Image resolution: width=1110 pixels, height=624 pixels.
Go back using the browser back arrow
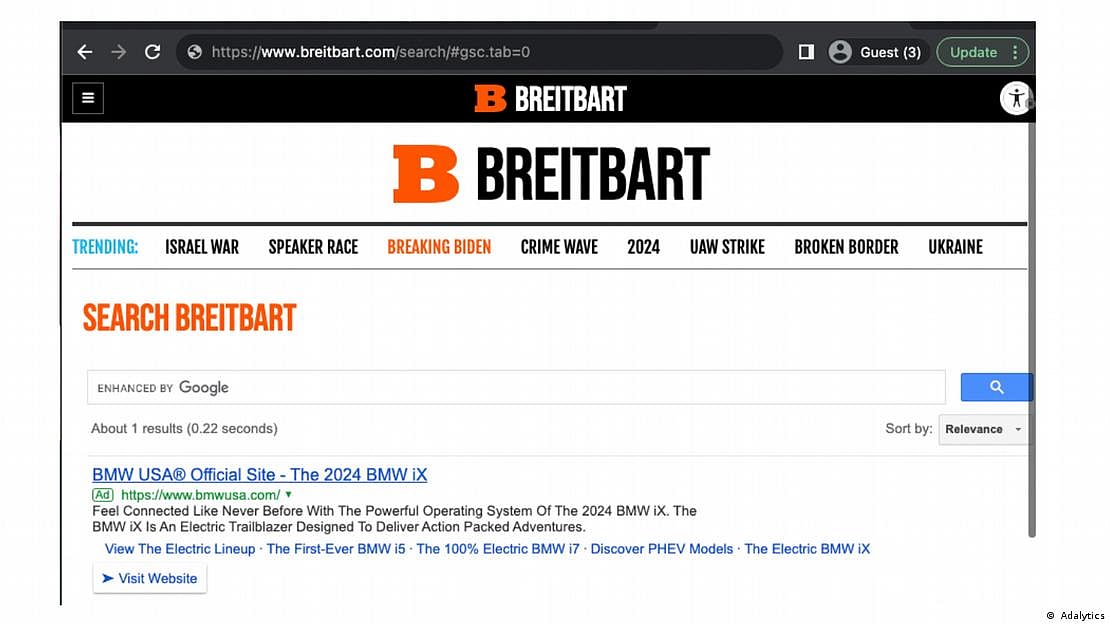(x=85, y=52)
